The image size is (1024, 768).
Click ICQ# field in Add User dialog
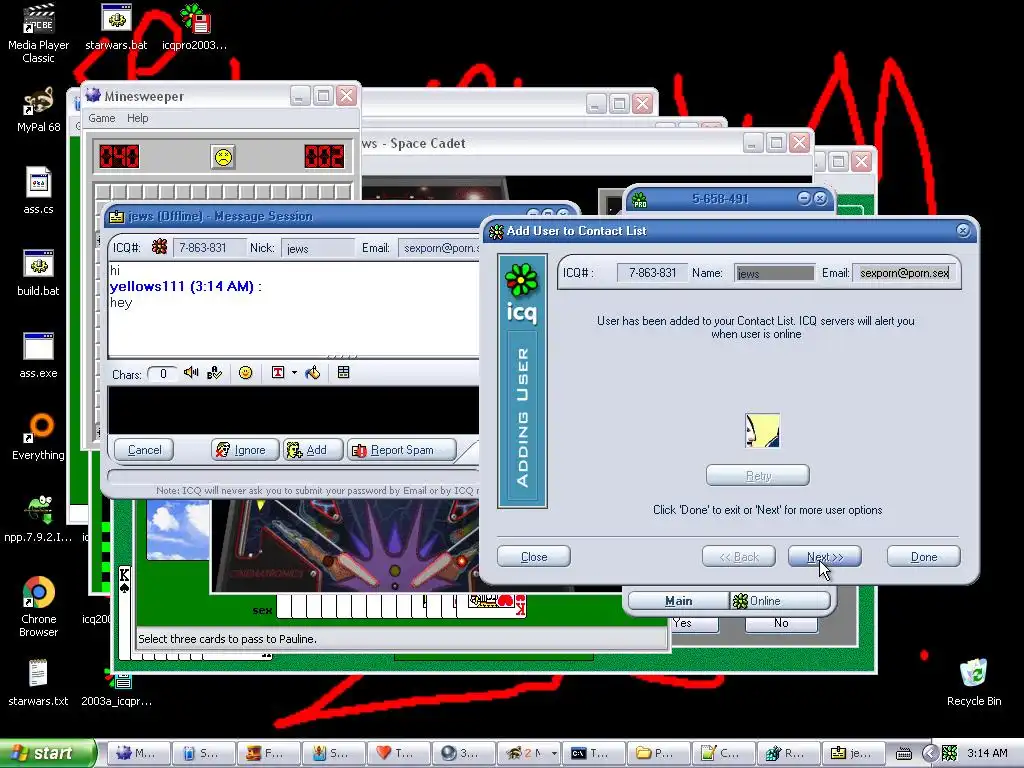pyautogui.click(x=652, y=273)
